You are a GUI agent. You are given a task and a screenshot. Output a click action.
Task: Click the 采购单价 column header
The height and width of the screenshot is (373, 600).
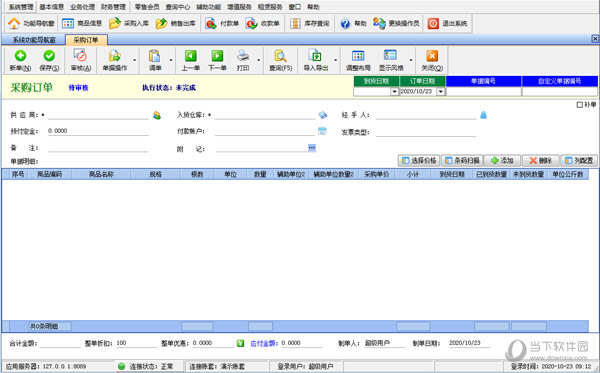(376, 174)
